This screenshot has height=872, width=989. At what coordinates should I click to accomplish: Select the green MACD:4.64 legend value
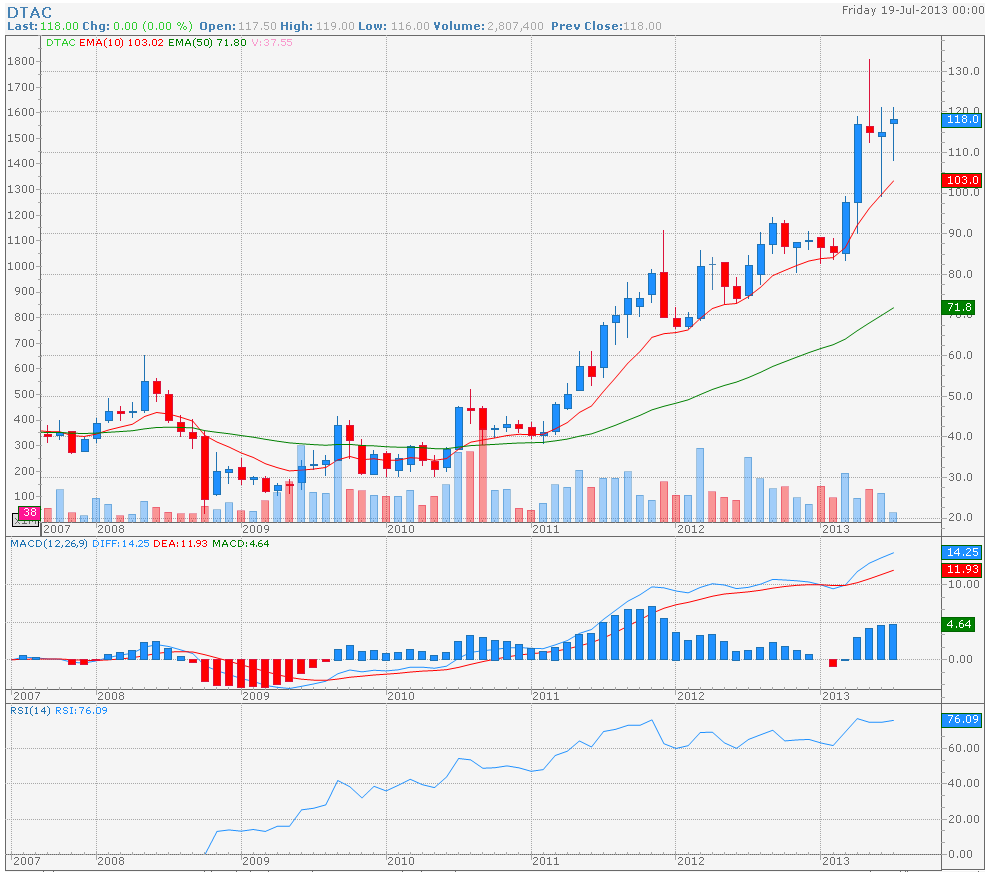pos(240,544)
